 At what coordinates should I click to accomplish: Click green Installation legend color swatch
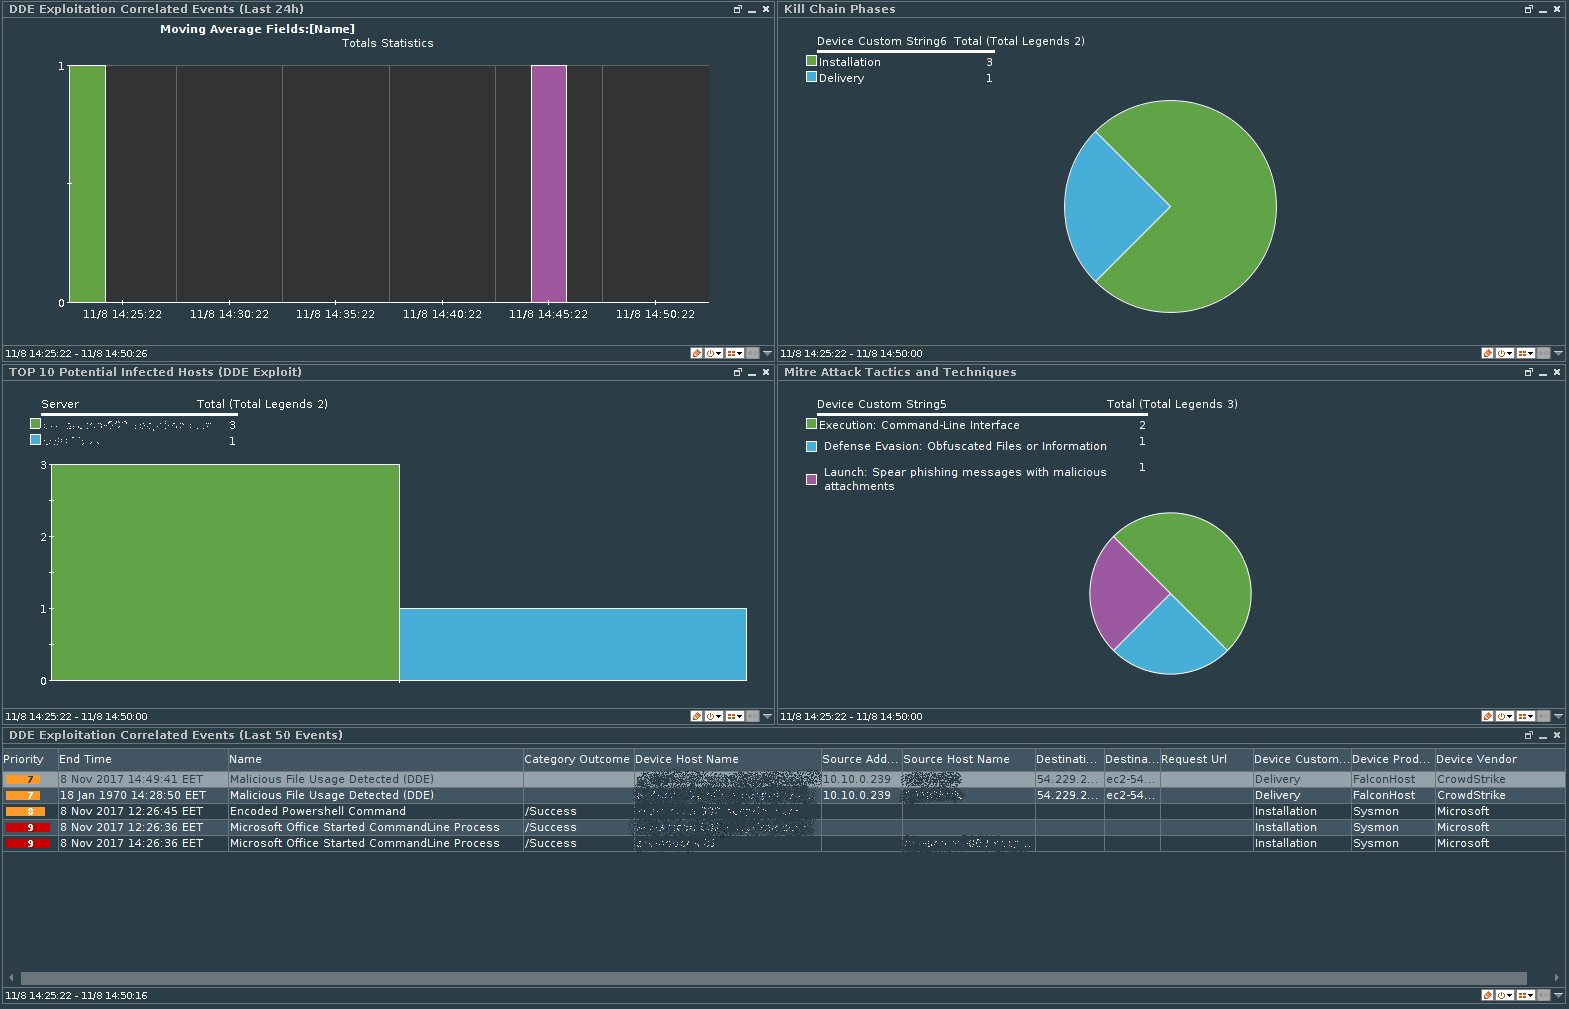(x=811, y=61)
